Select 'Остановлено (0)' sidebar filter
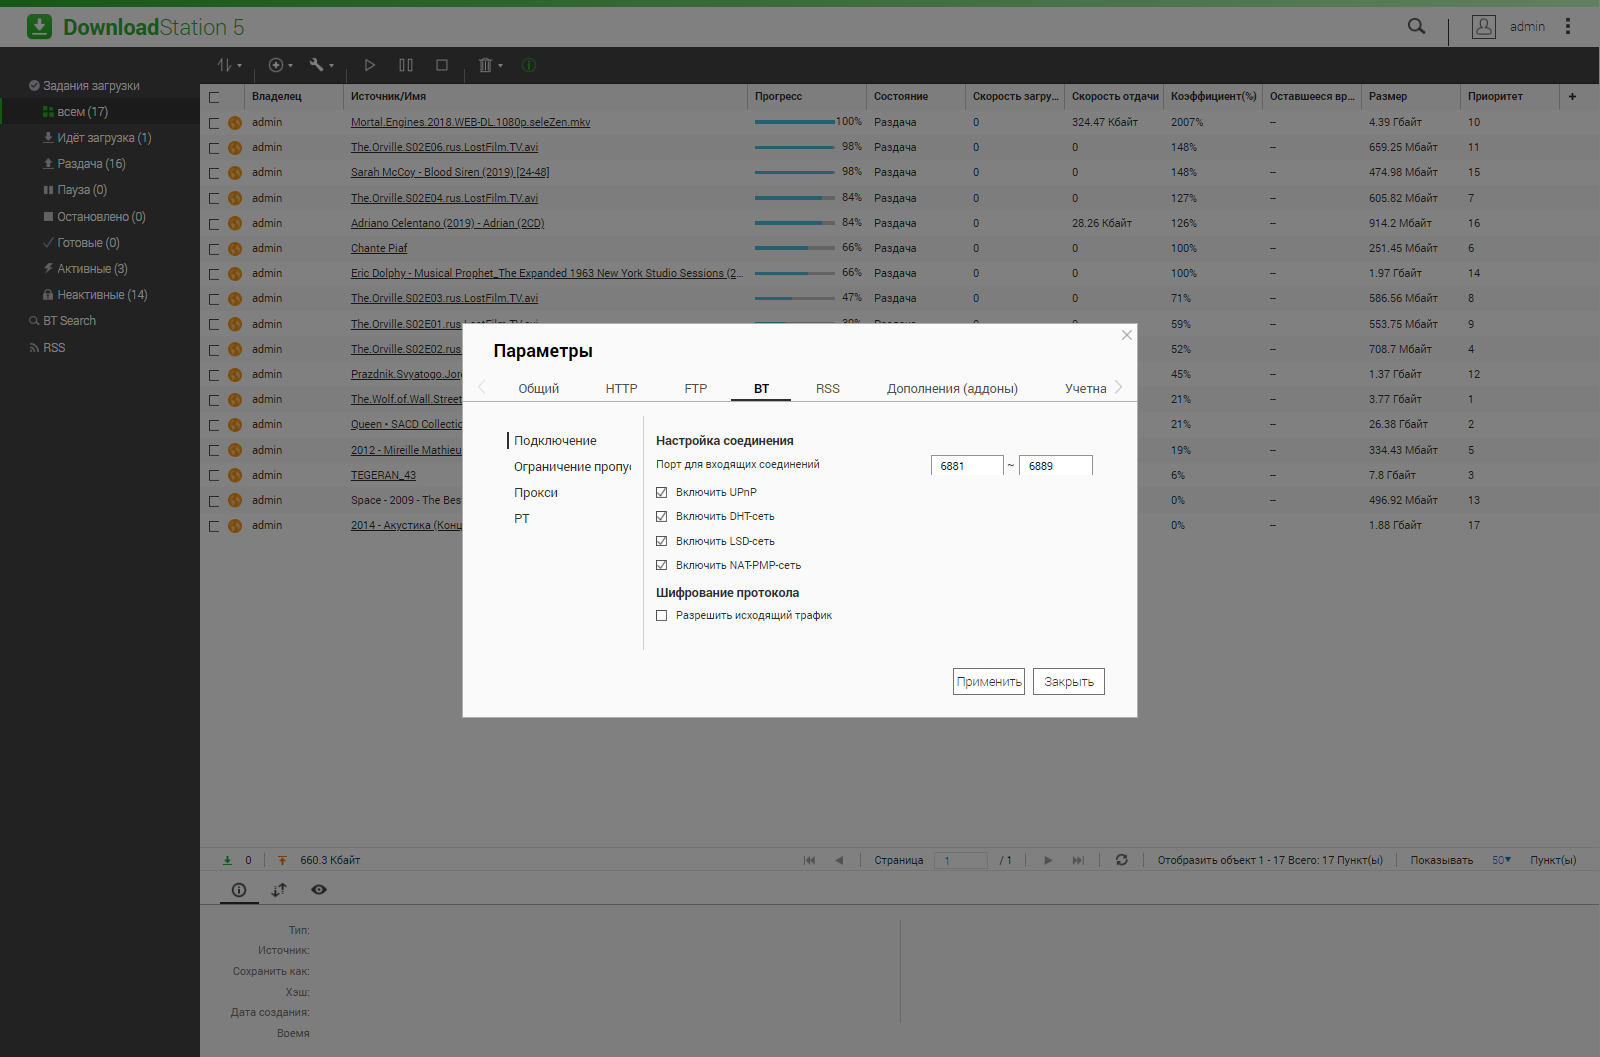 point(94,217)
